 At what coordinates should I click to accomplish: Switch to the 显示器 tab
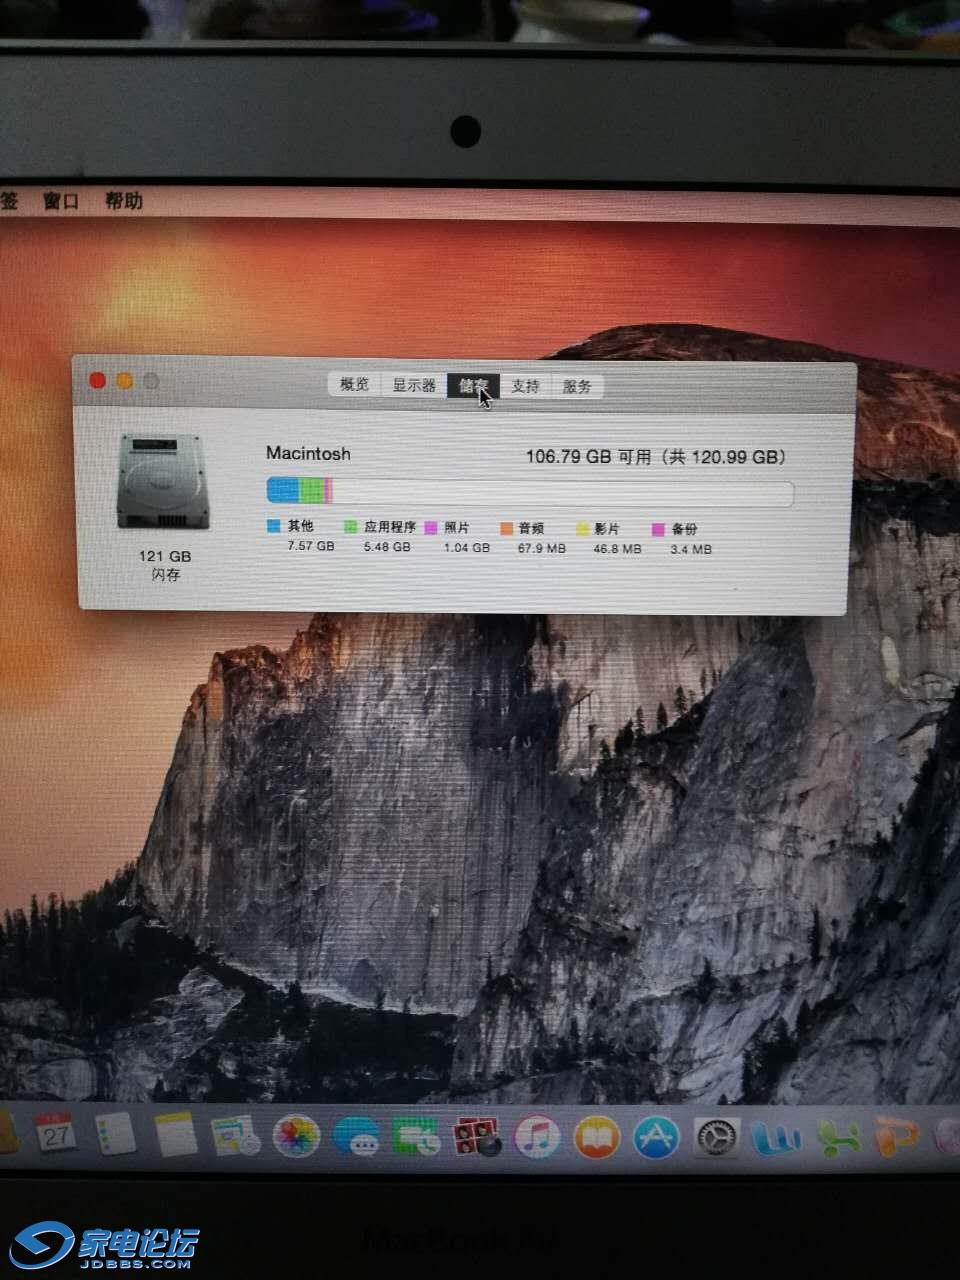pyautogui.click(x=414, y=385)
